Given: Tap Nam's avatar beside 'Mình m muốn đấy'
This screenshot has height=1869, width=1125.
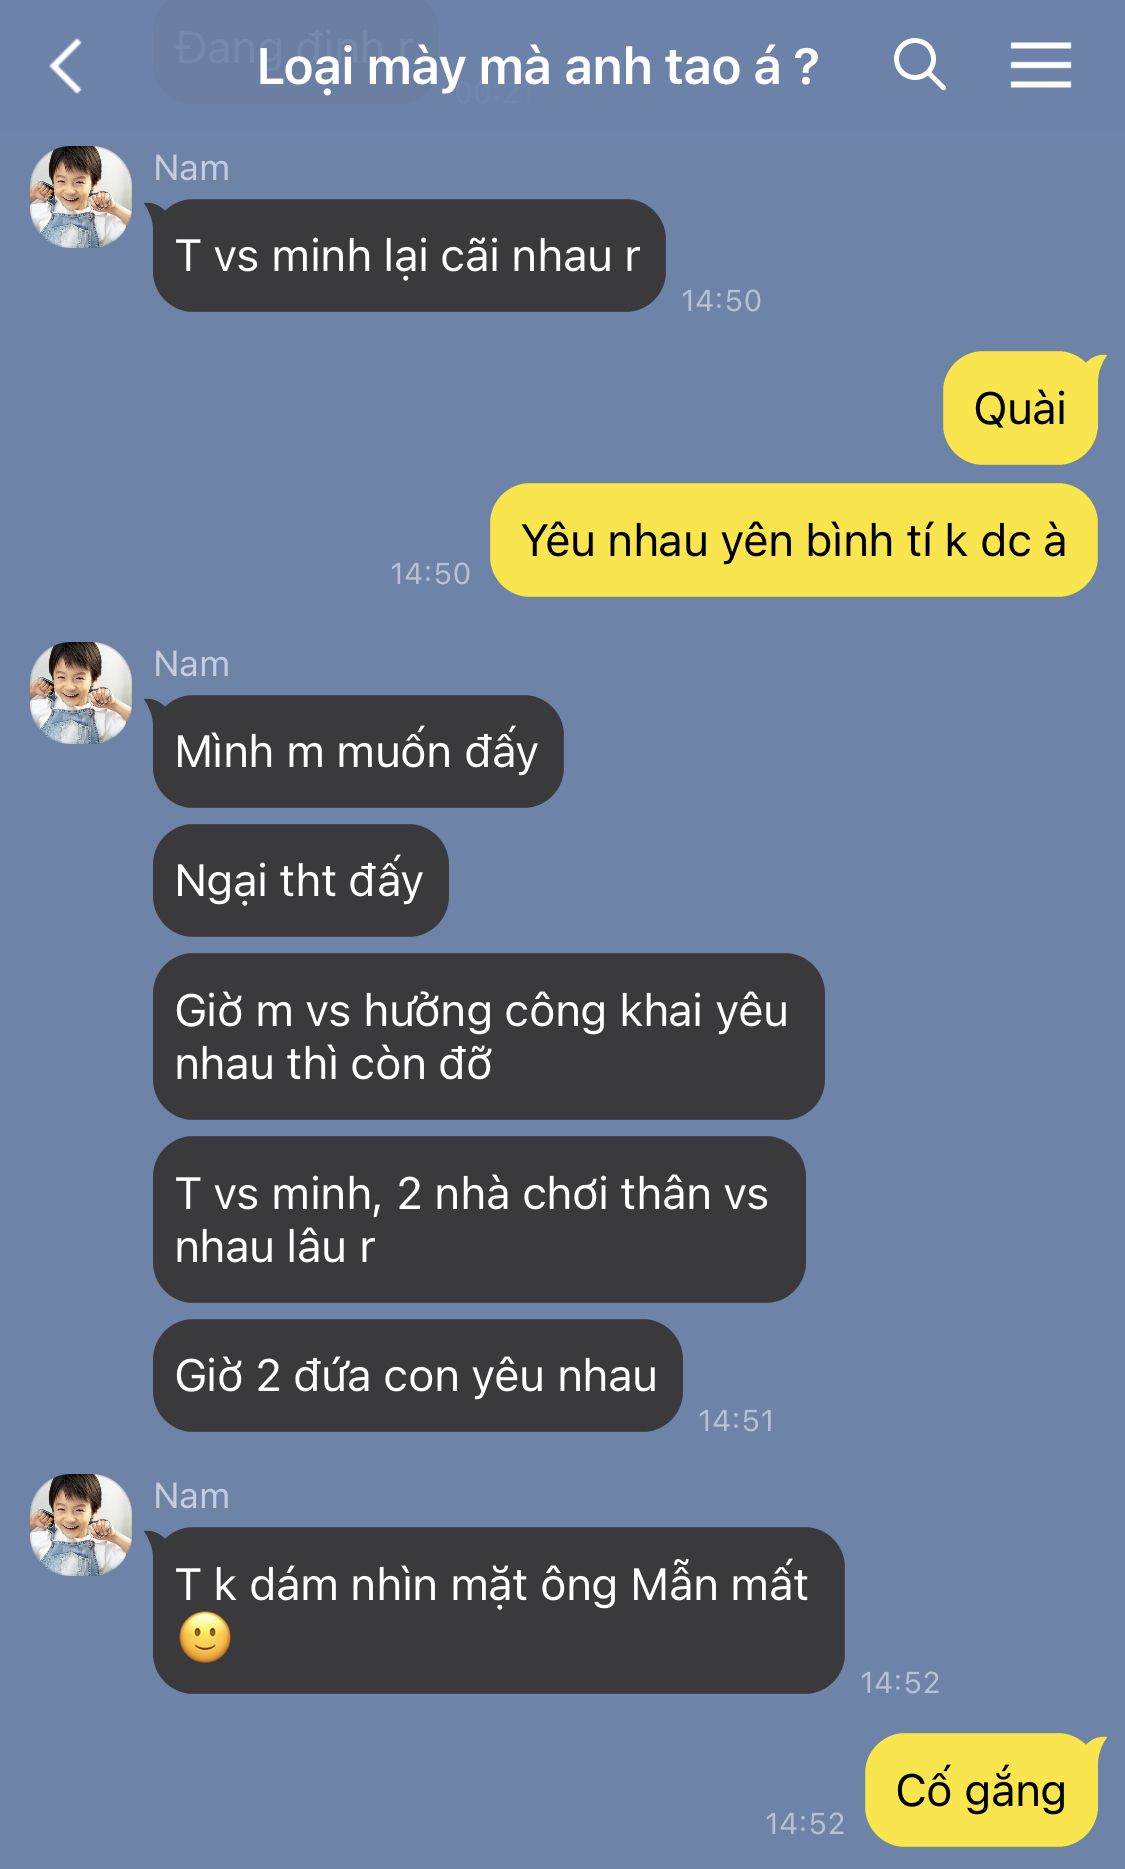Looking at the screenshot, I should coord(81,693).
